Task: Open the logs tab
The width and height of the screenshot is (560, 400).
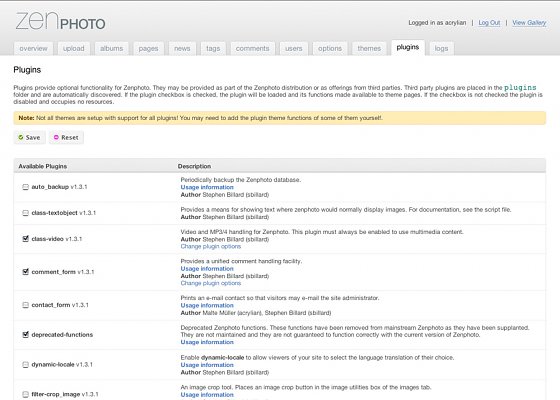Action: click(441, 49)
